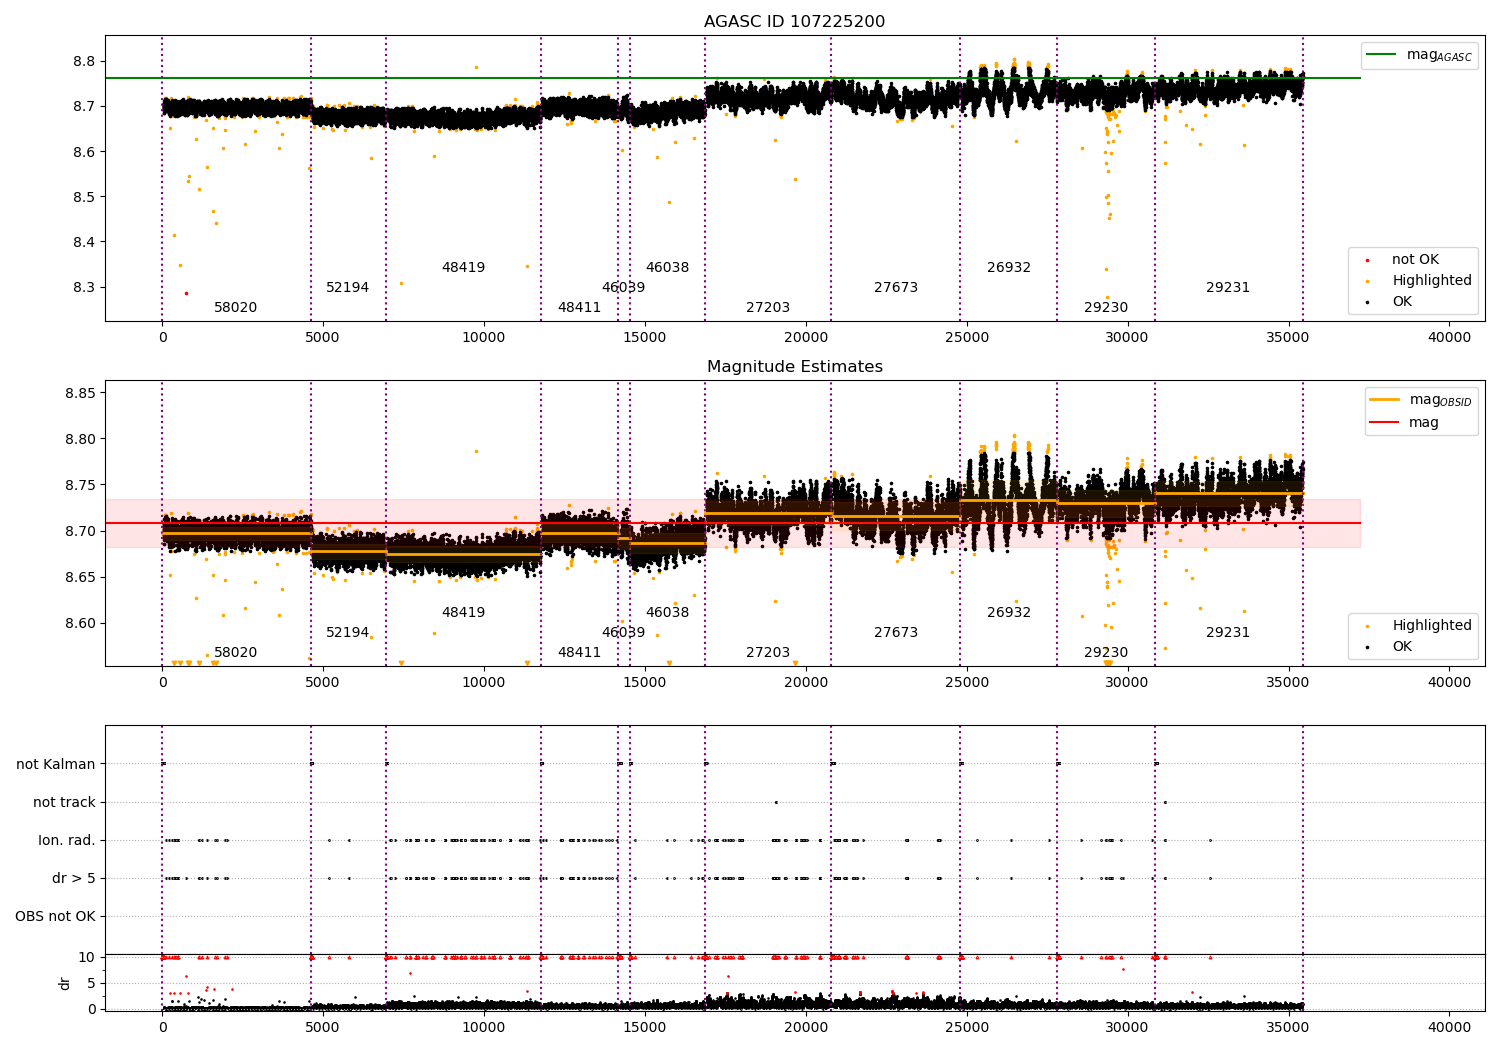Click label 29231 in the Magnitude Estimates plot
The image size is (1500, 1050).
click(x=1228, y=633)
